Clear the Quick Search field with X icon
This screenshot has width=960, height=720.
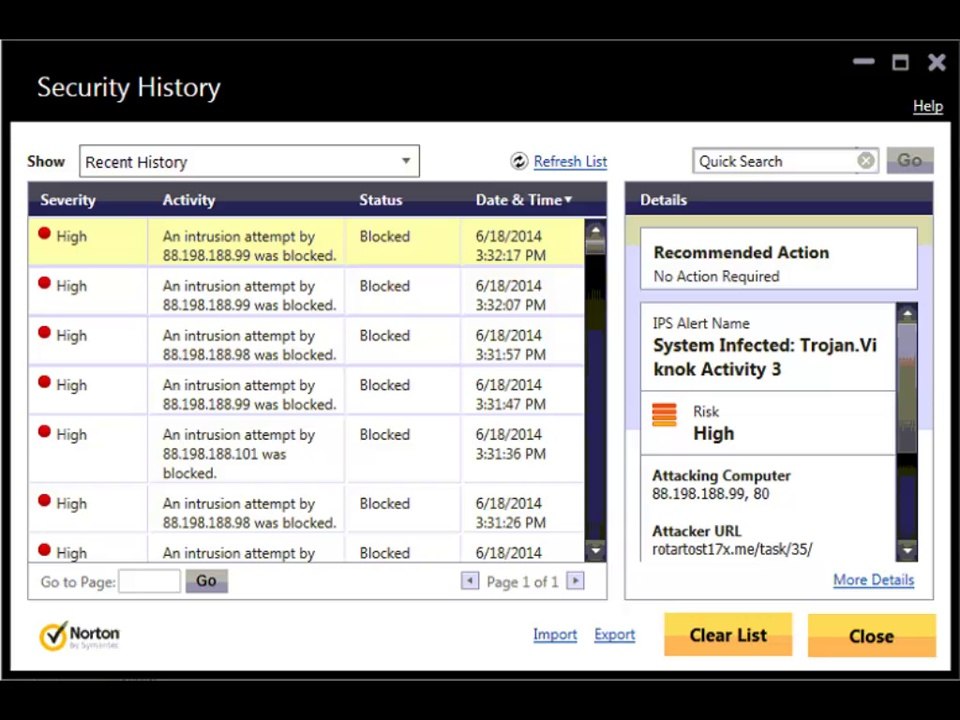(x=865, y=160)
